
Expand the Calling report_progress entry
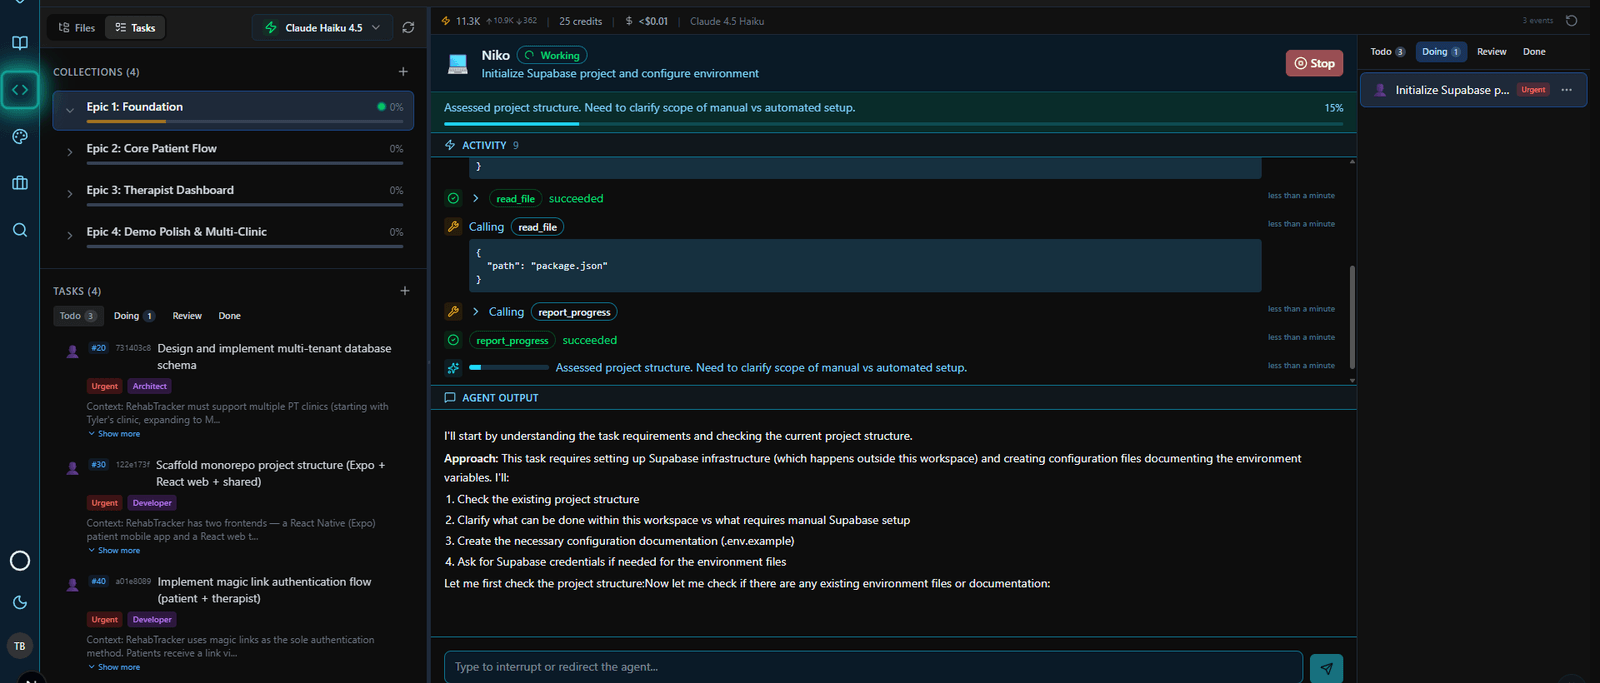[x=476, y=312]
